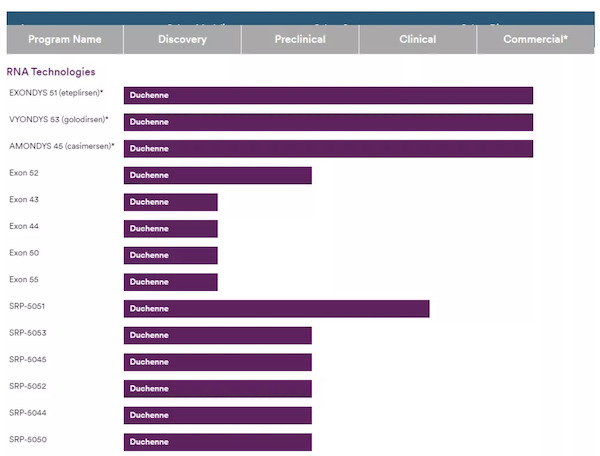Click VYONDYS 53 (golodirsen)* program name
600x456 pixels.
[59, 119]
